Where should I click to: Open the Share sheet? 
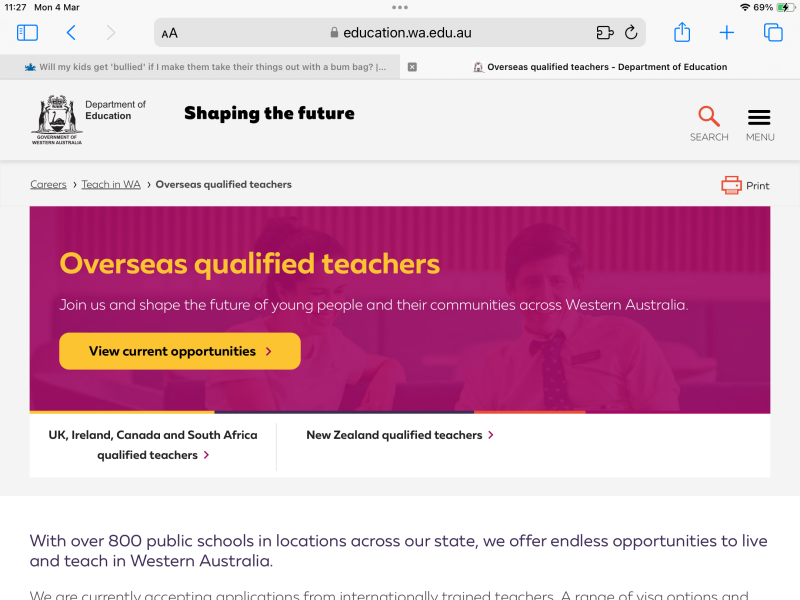tap(682, 33)
